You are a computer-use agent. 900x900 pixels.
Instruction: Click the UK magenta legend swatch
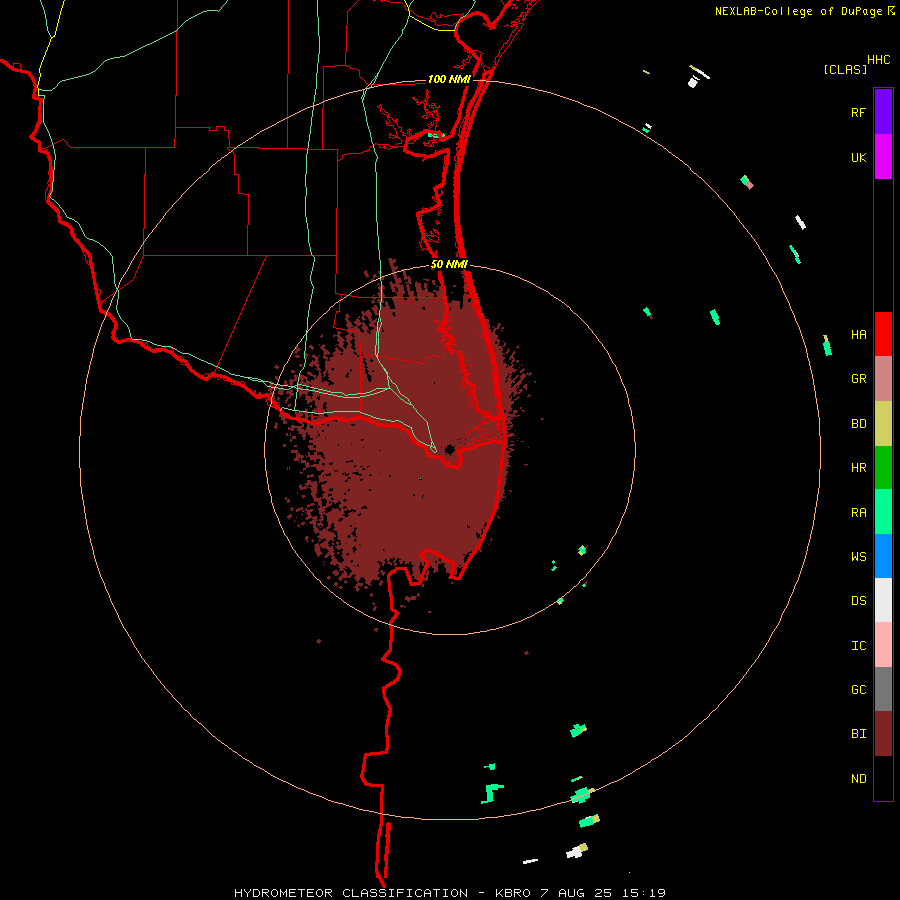click(883, 157)
